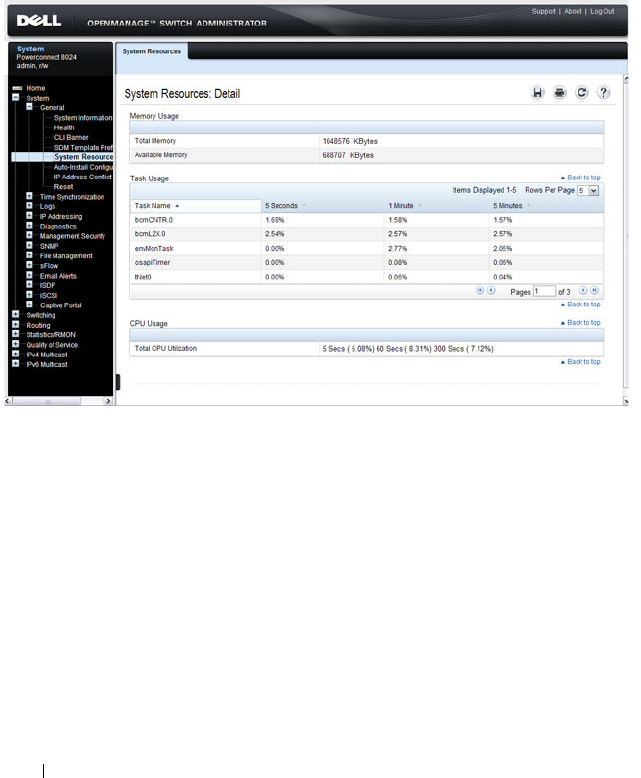Screen dimensions: 641x778
Task: Open CLI Banner tree item
Action: click(x=71, y=137)
